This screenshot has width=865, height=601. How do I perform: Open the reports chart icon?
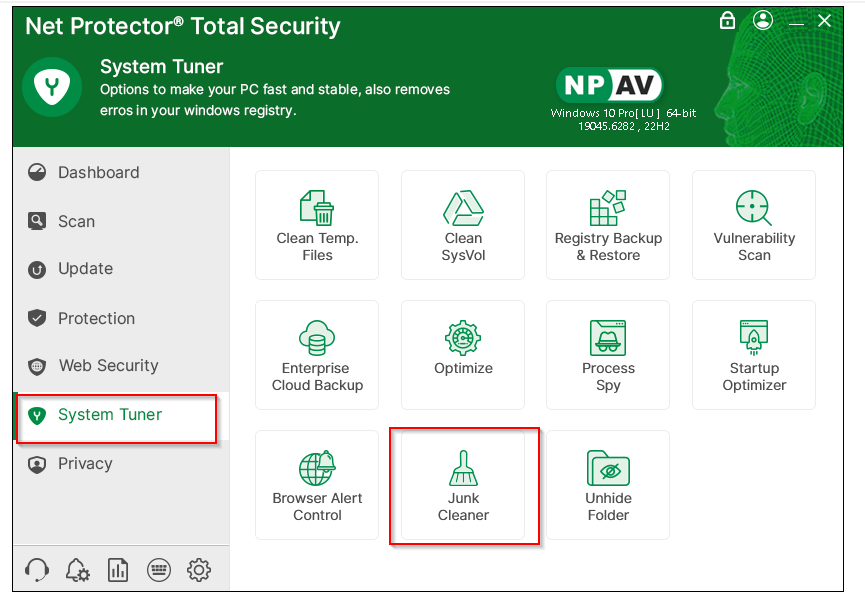[x=118, y=570]
